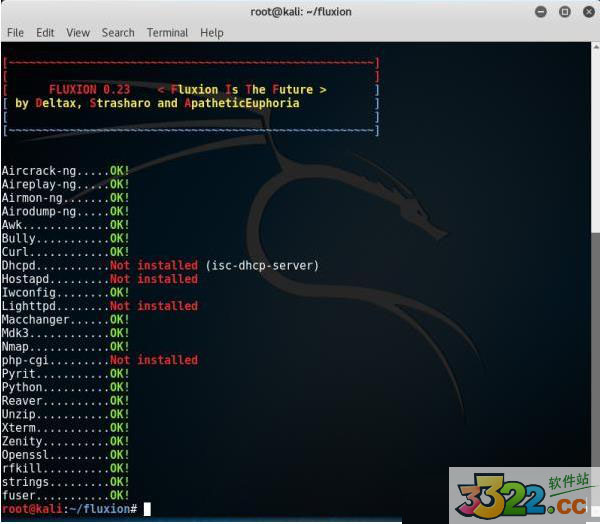Click the Airodump-ng OK line
This screenshot has height=524, width=600.
pos(65,211)
